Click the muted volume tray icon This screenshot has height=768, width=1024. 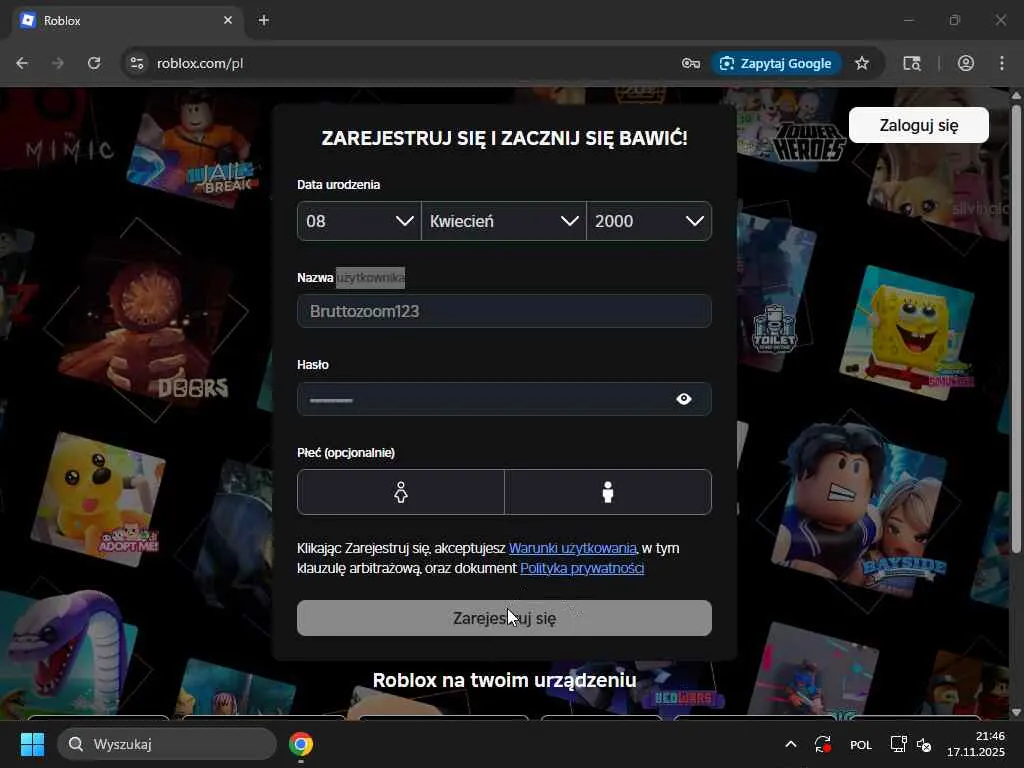[924, 744]
